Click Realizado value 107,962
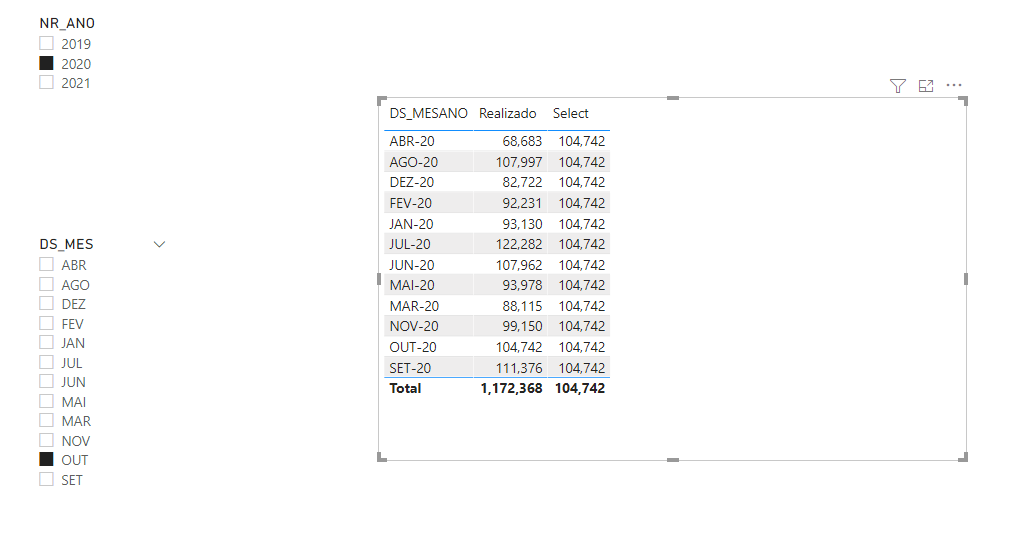The image size is (1034, 539). (x=519, y=265)
